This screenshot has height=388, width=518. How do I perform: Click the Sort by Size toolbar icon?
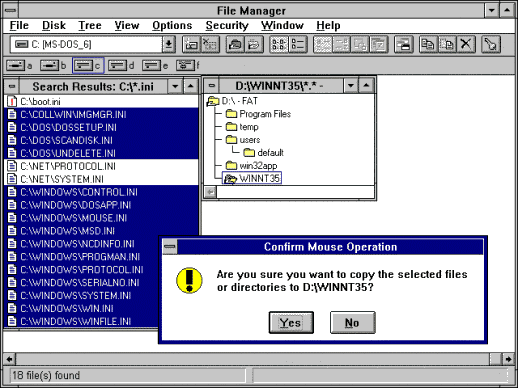(x=360, y=44)
